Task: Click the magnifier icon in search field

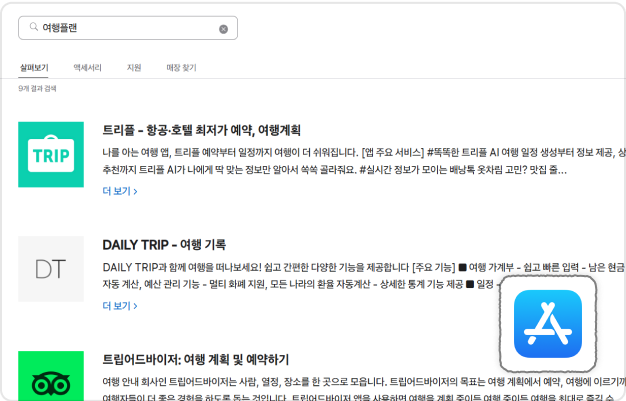Action: point(34,27)
